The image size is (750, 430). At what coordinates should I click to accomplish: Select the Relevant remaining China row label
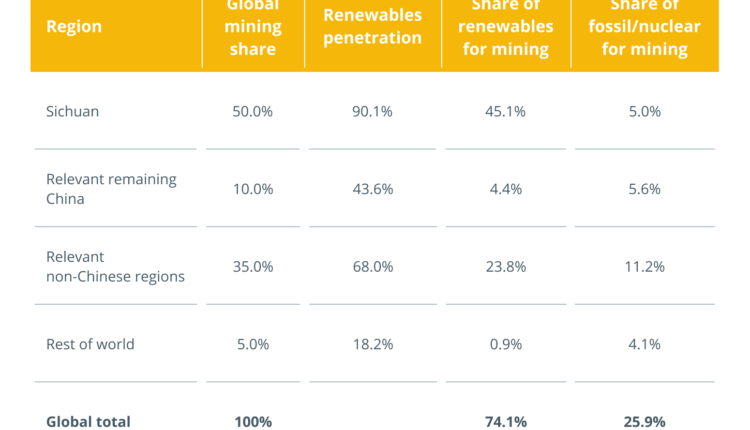pyautogui.click(x=111, y=189)
